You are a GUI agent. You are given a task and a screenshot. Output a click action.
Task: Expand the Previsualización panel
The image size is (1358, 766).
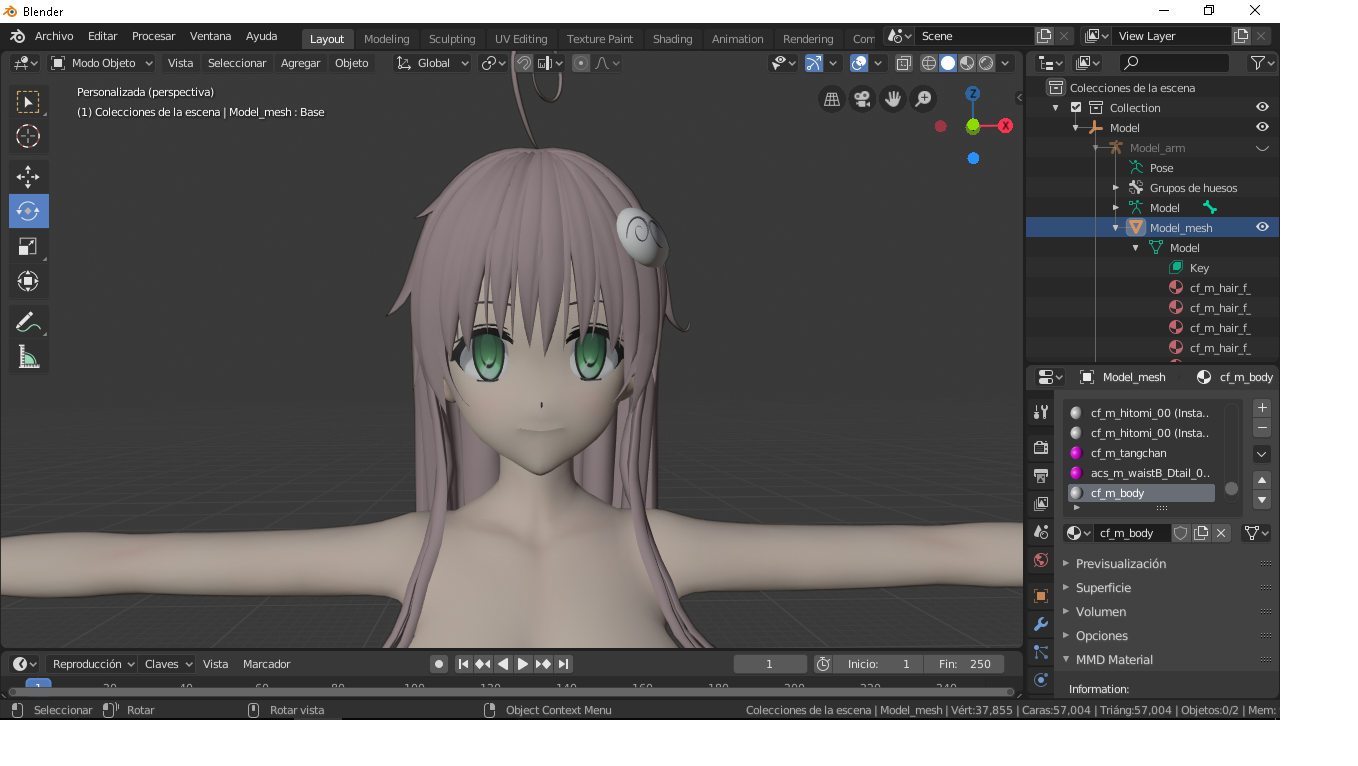[x=1121, y=564]
